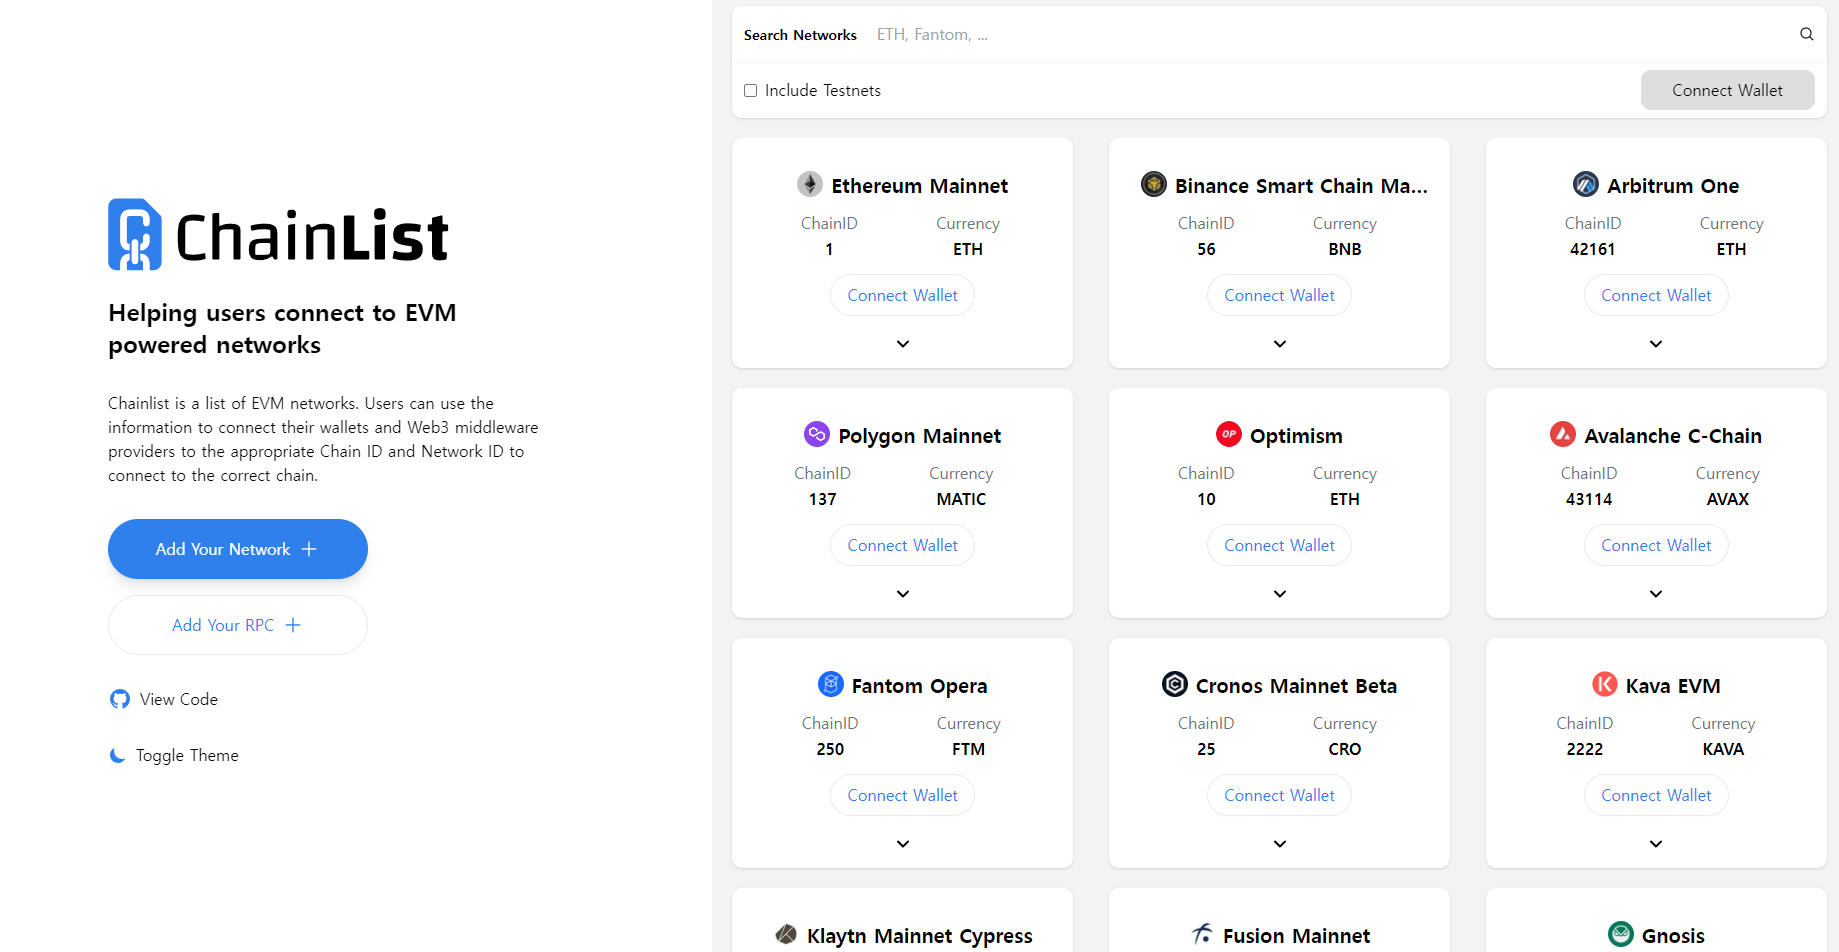Click the ChainList logo icon

click(x=135, y=235)
